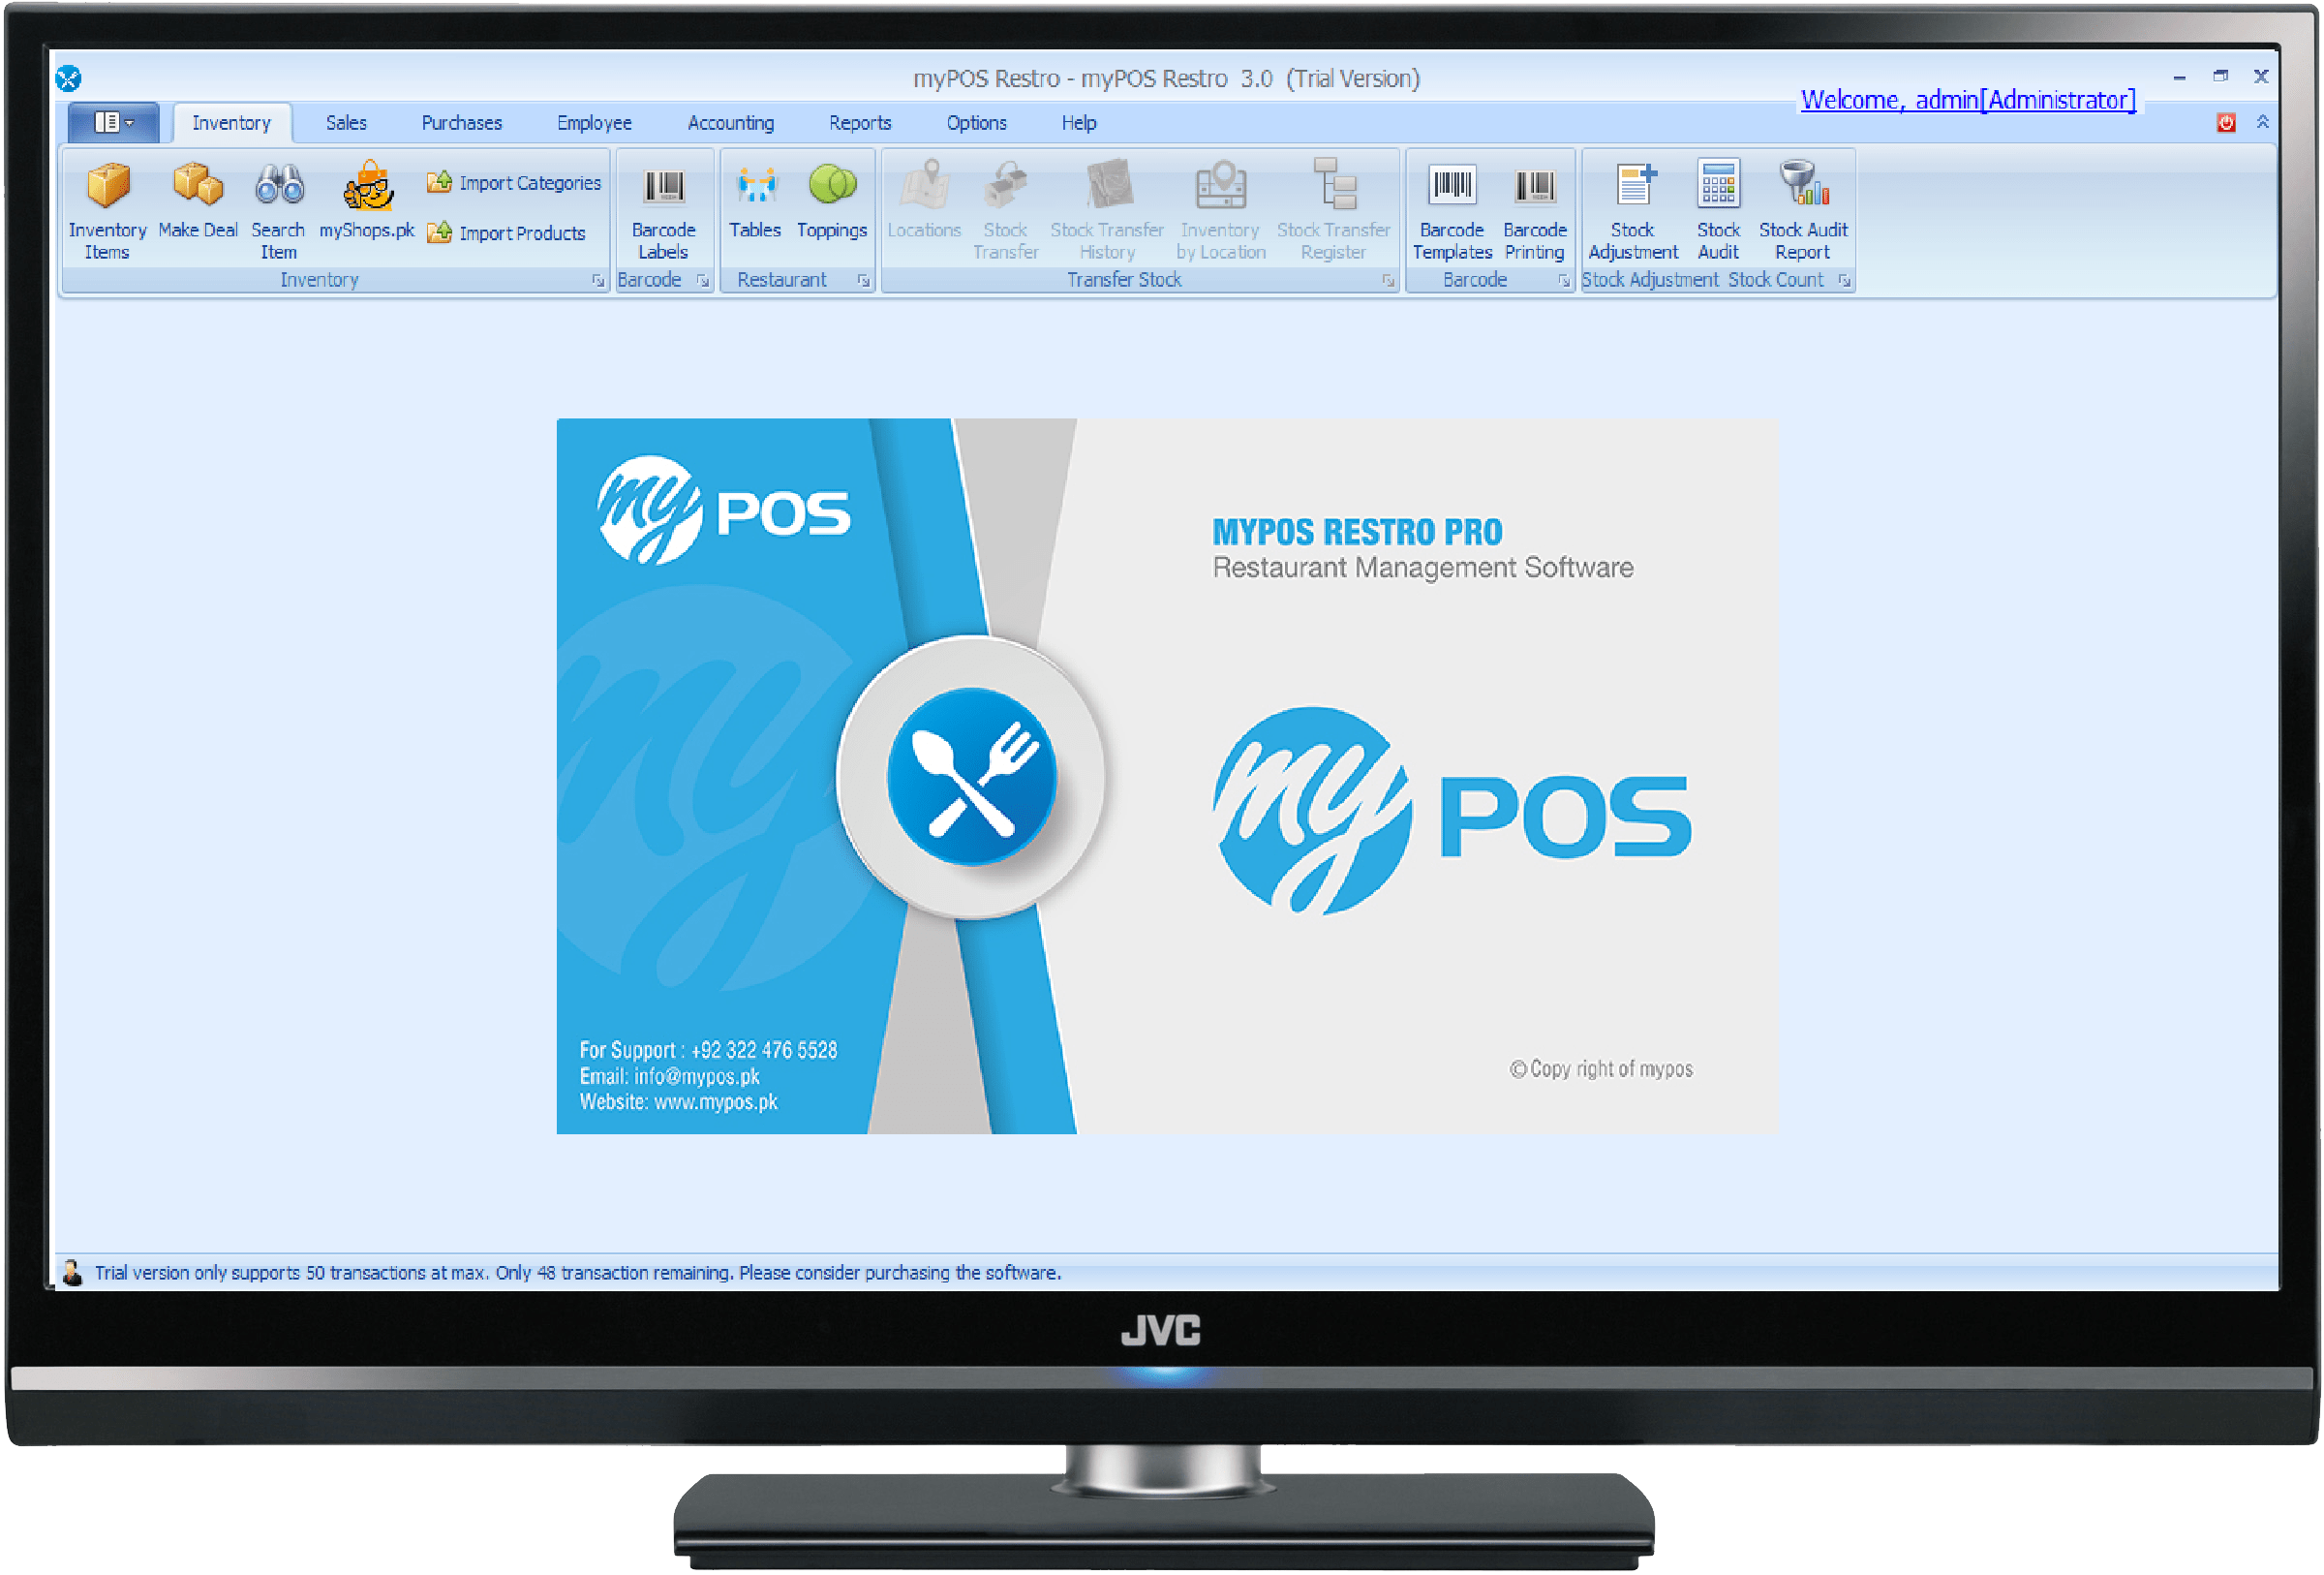Image resolution: width=2324 pixels, height=1575 pixels.
Task: Click the Welcome, admin[Administrator] link
Action: [1968, 100]
